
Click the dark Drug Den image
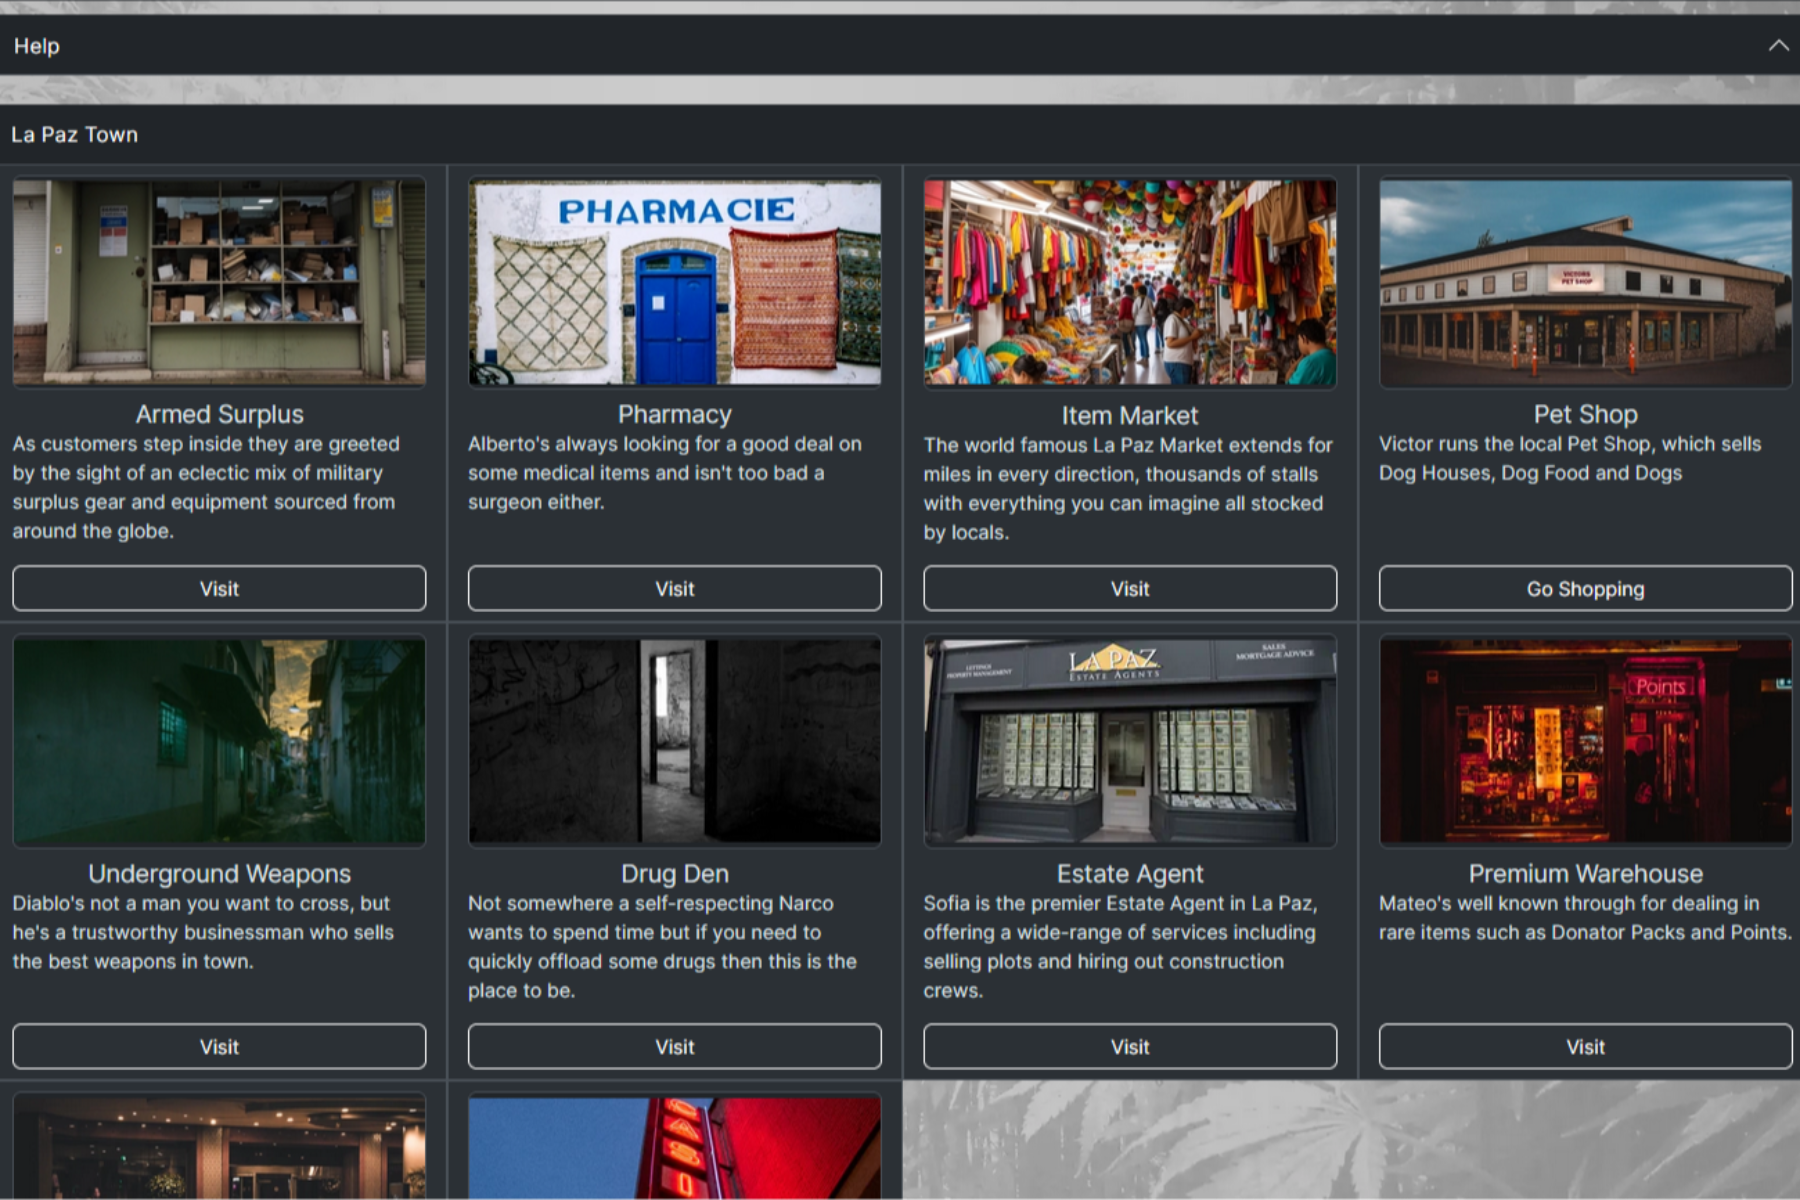tap(675, 741)
